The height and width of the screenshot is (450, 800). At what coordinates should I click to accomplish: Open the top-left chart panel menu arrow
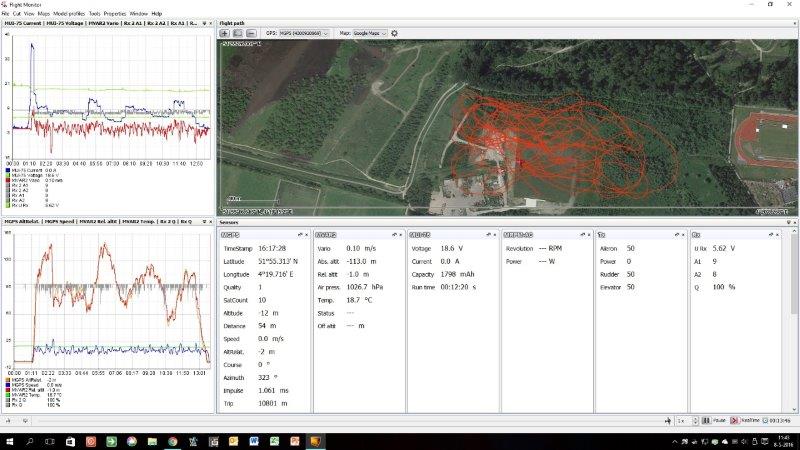[x=204, y=23]
